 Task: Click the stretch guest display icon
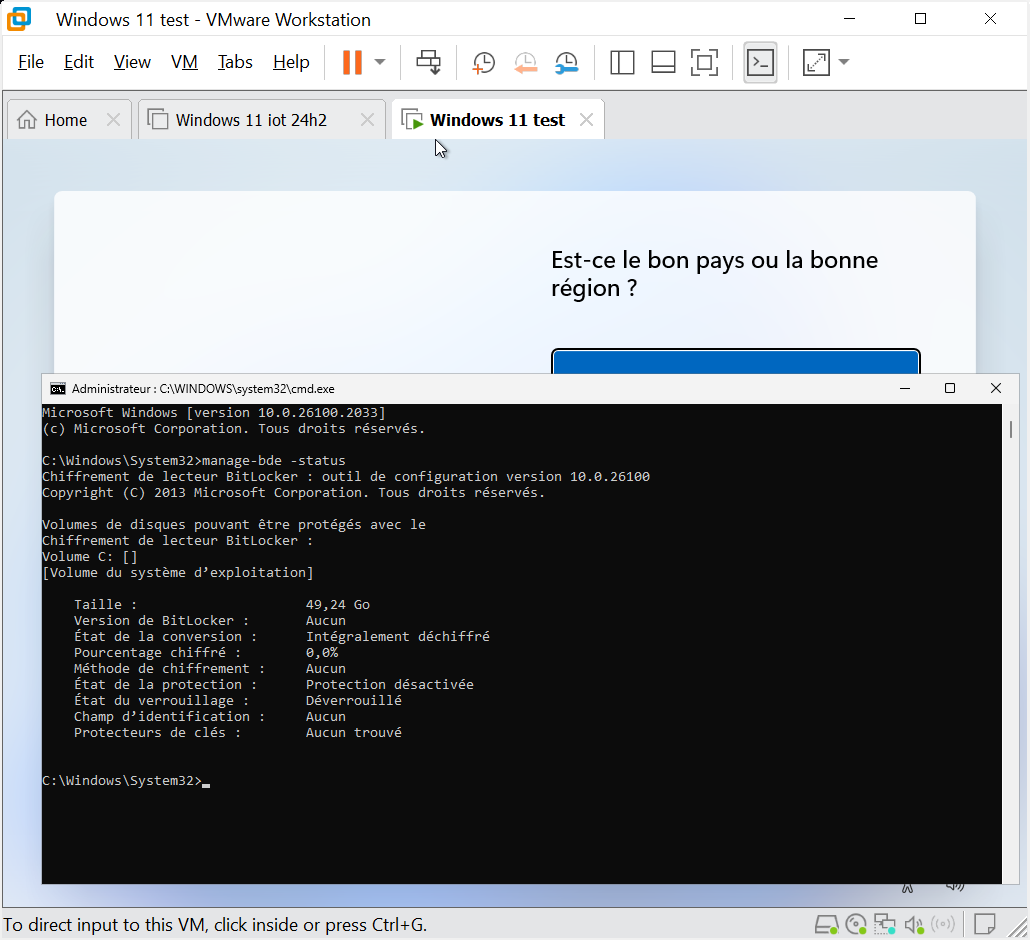click(x=817, y=62)
